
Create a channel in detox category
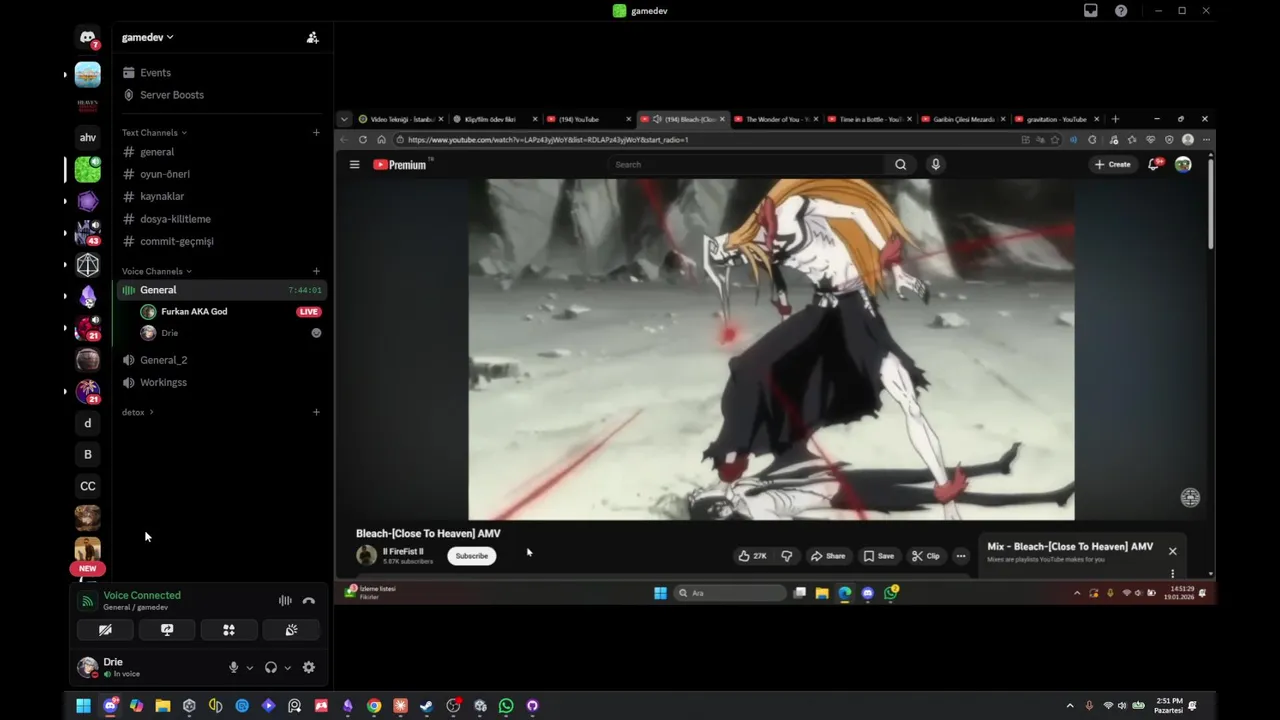pos(316,412)
